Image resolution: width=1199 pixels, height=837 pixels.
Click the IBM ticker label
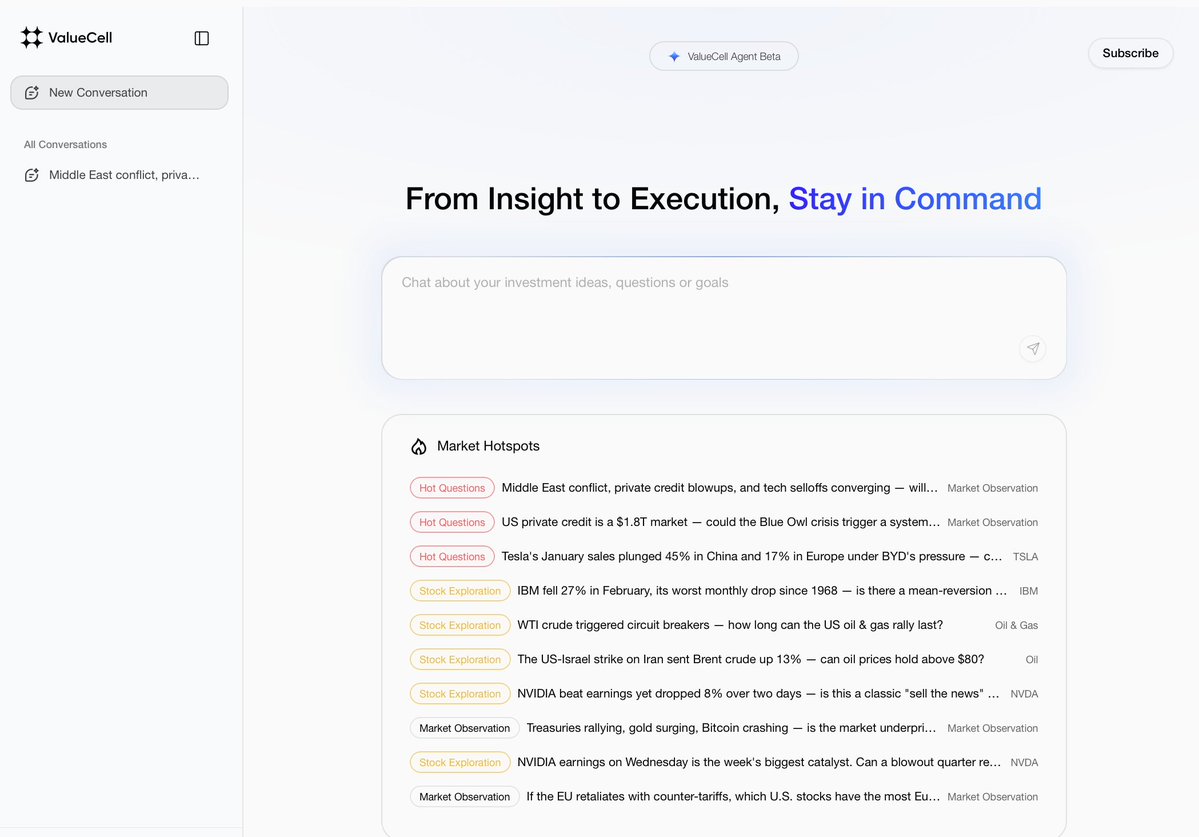tap(1028, 592)
